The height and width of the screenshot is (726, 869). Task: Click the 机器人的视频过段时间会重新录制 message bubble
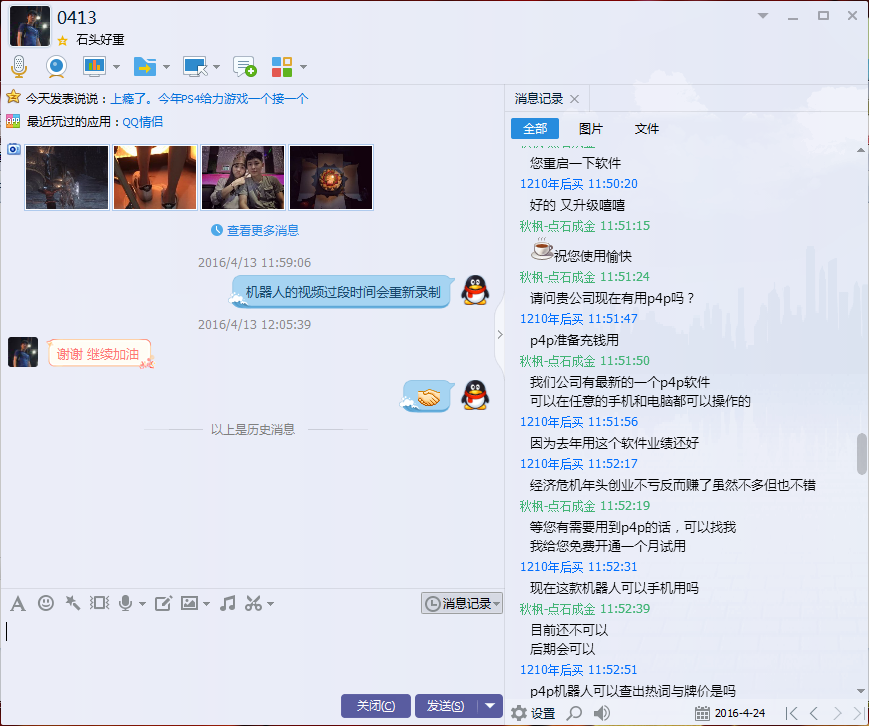[343, 292]
